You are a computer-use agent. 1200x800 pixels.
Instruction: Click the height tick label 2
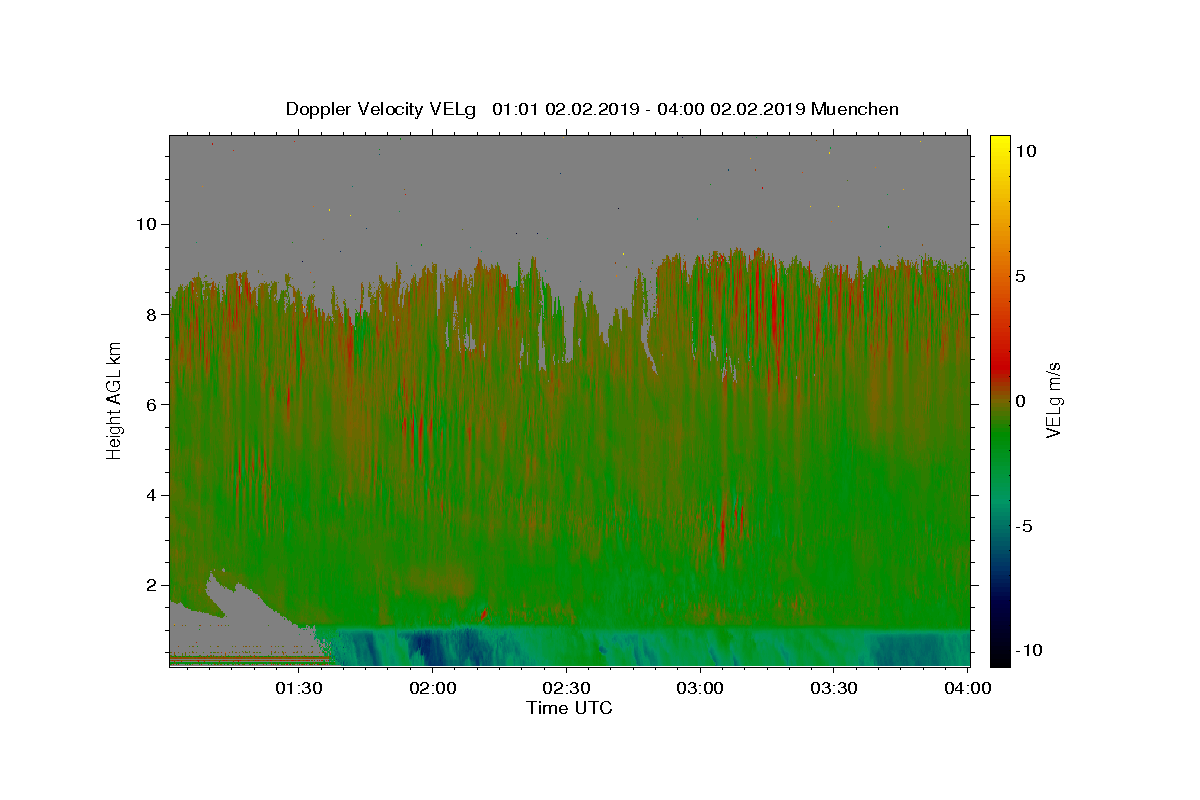[x=152, y=585]
